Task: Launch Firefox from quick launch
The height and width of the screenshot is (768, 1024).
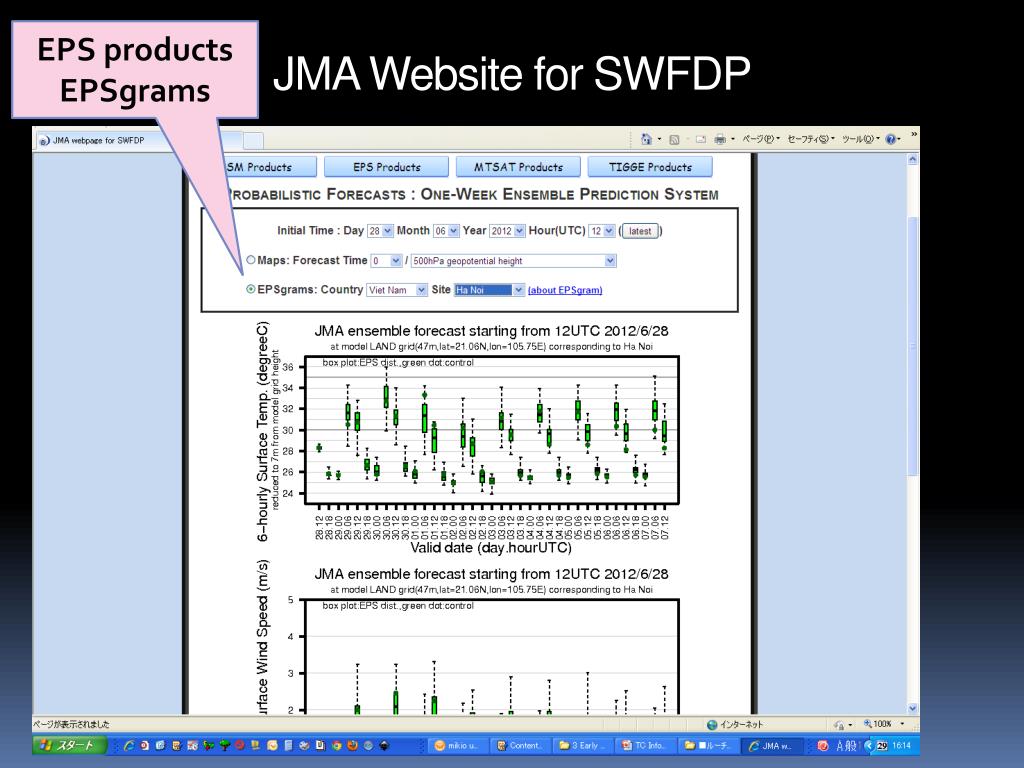Action: pyautogui.click(x=353, y=745)
